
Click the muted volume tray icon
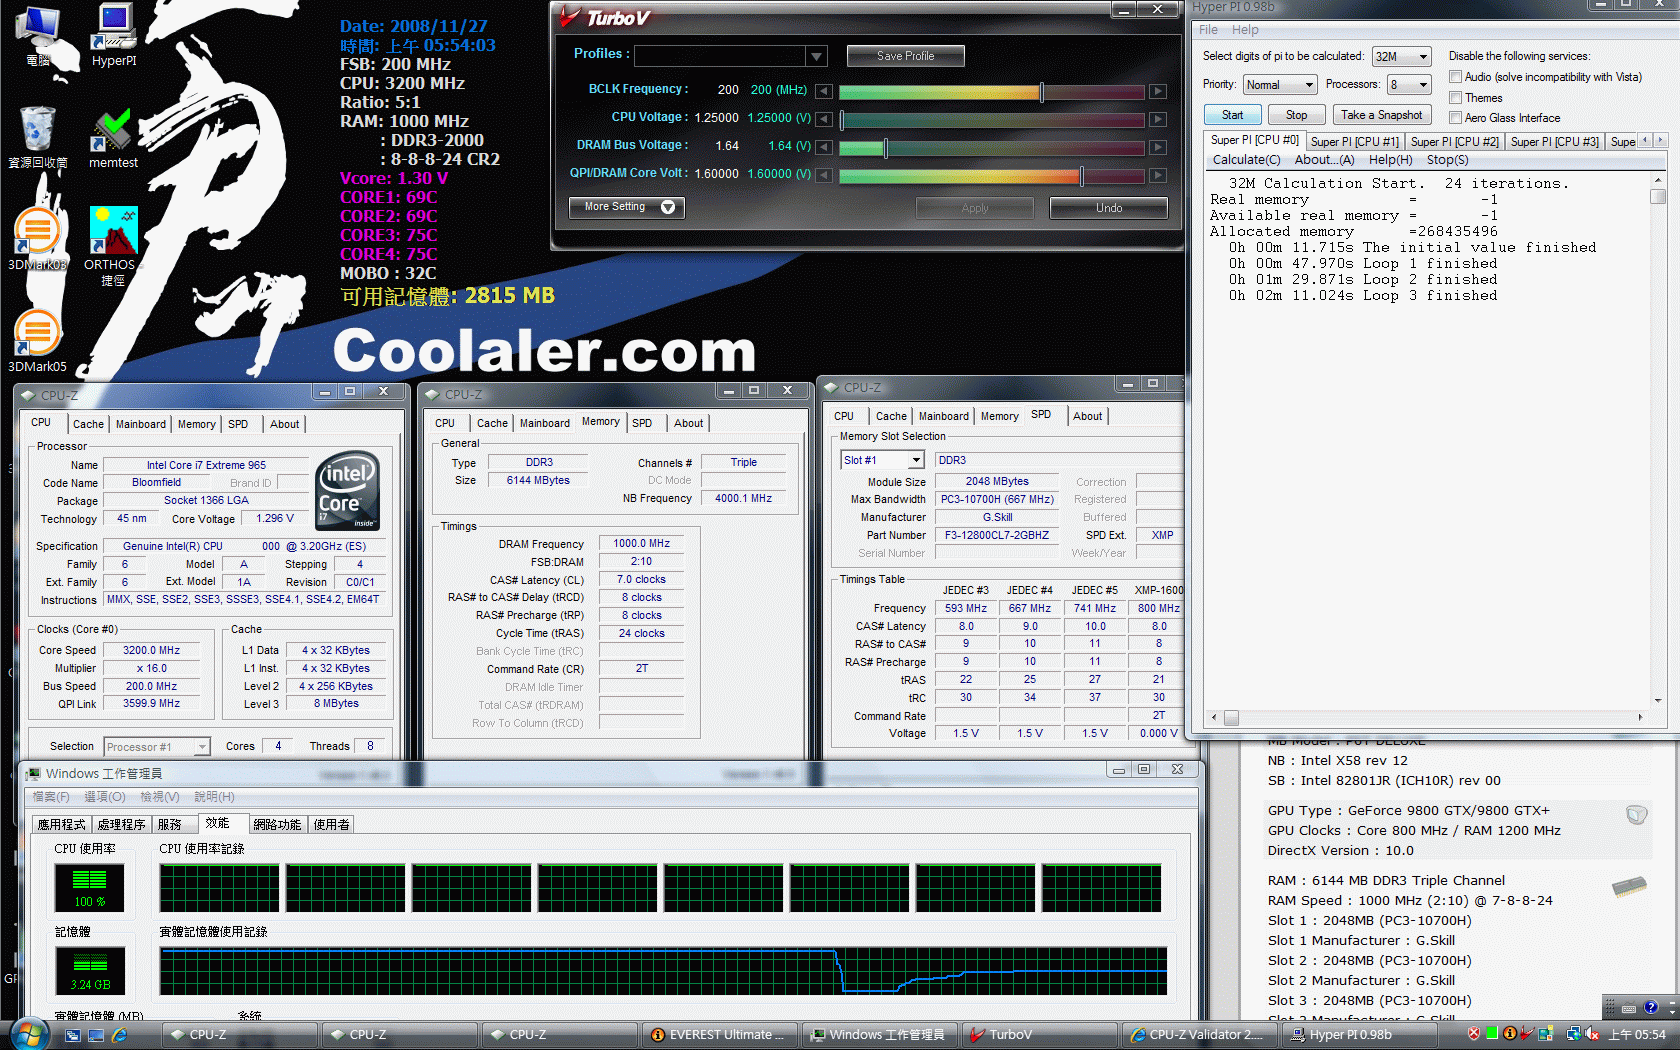tap(1592, 1034)
